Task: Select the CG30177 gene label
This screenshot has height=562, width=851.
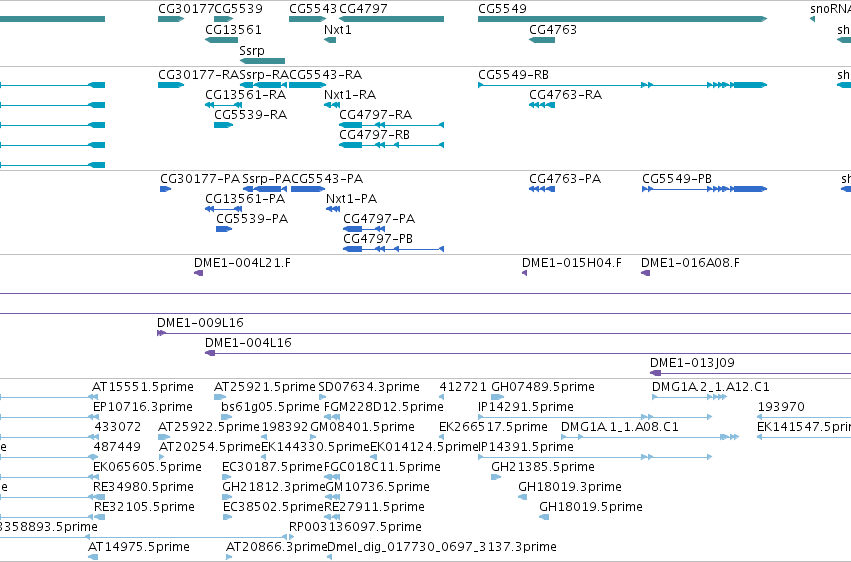Action: pos(186,9)
